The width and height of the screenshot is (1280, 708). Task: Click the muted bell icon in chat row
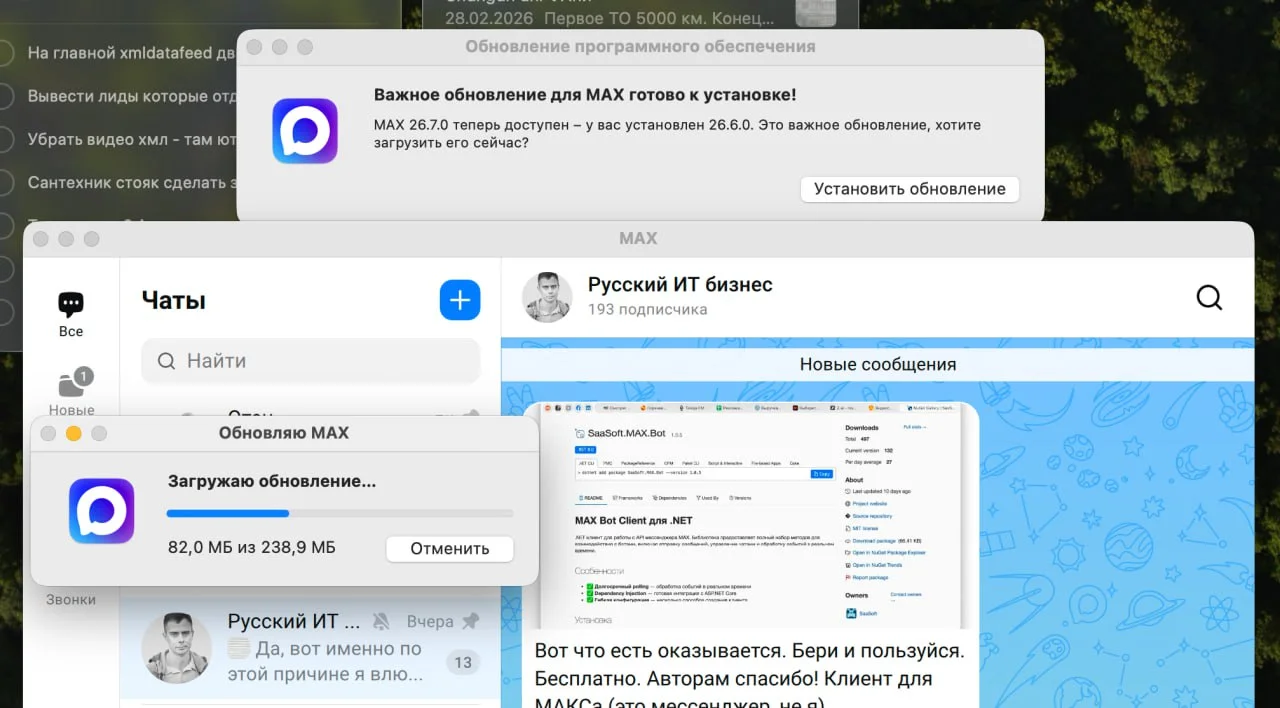point(381,622)
